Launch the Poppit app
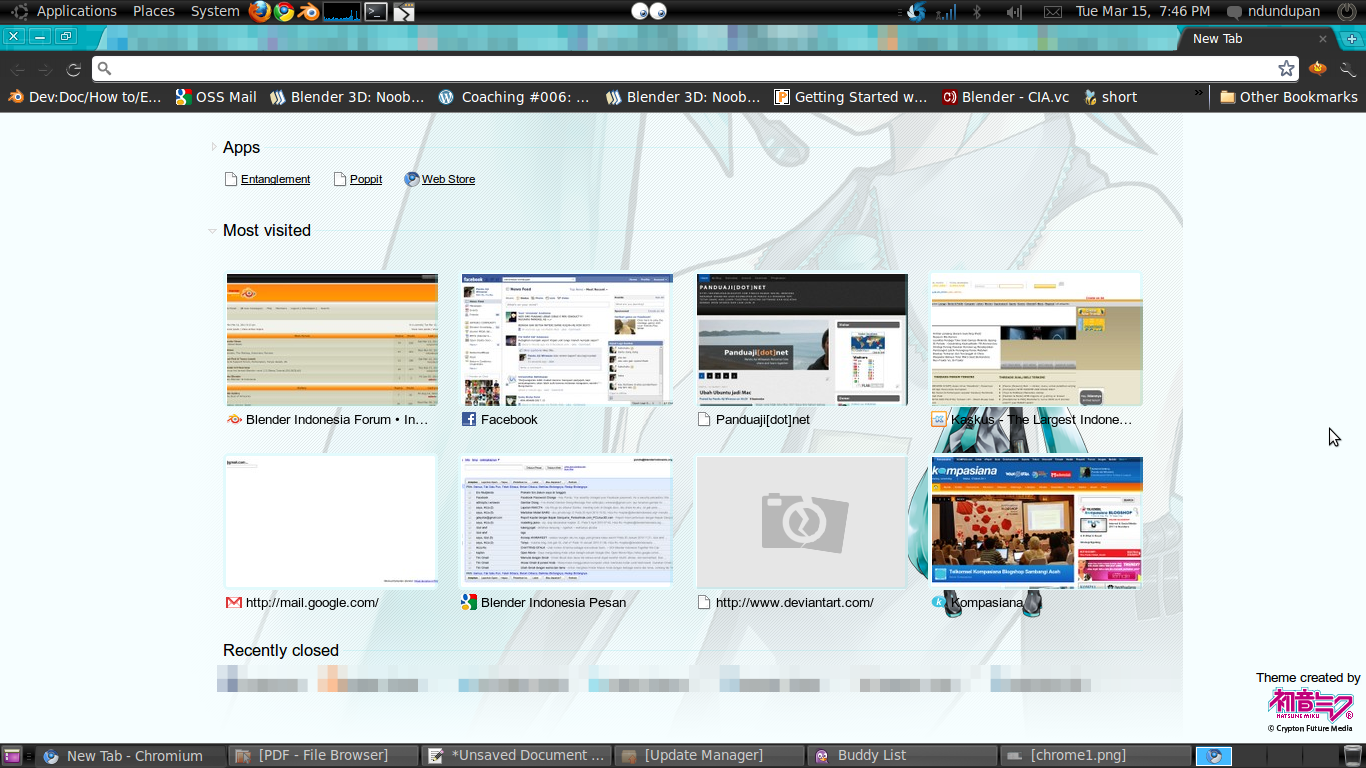 [357, 179]
